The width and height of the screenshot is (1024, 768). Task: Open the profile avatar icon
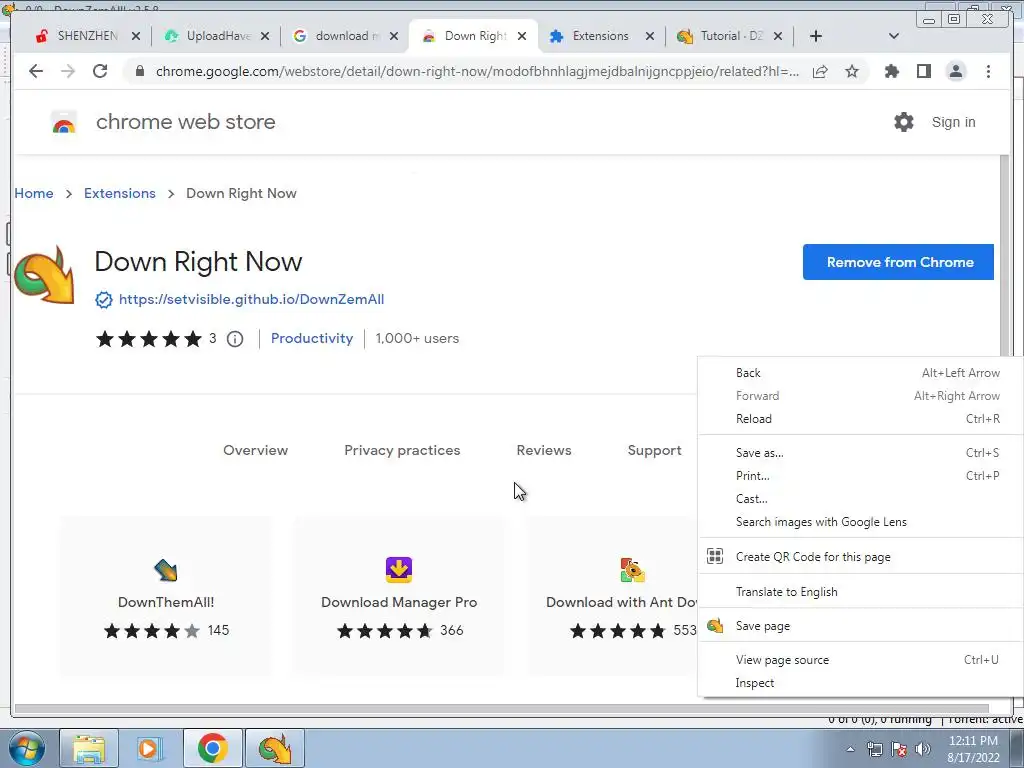coord(955,71)
